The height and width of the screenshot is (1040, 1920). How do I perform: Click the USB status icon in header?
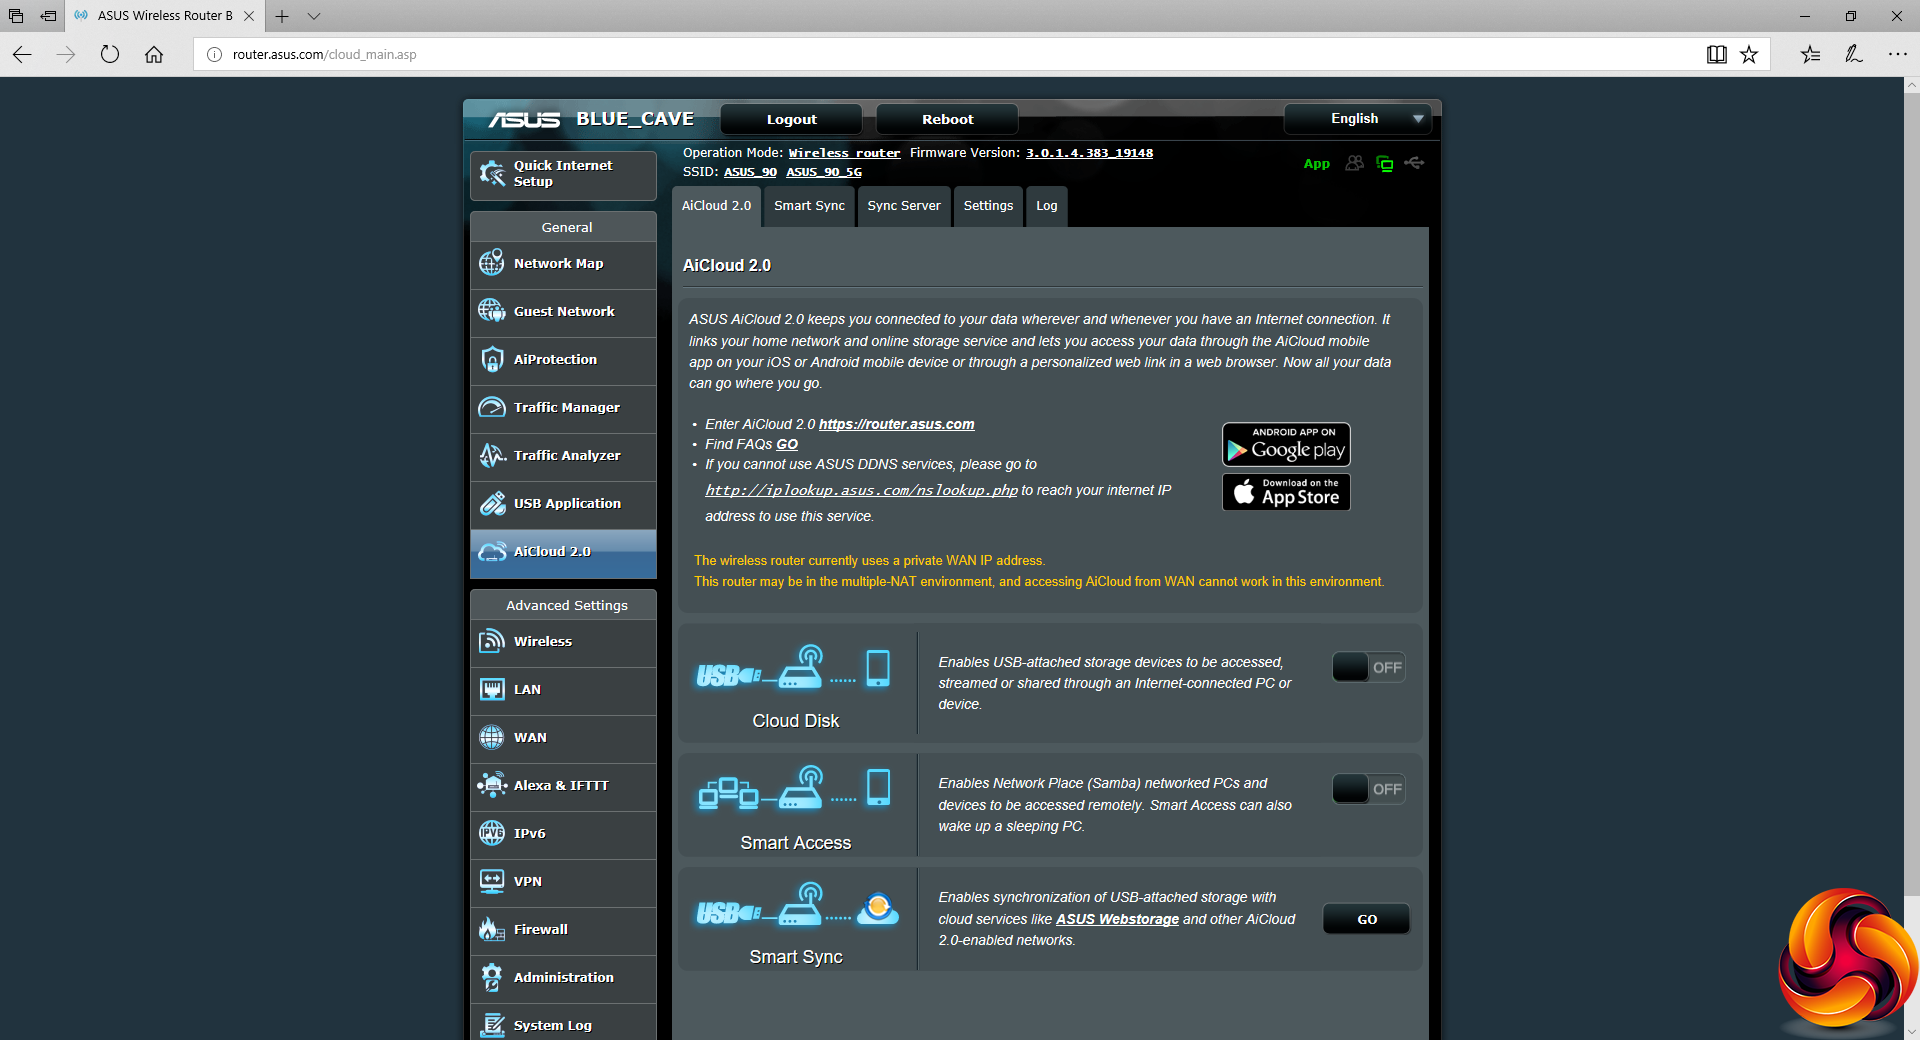coord(1414,162)
